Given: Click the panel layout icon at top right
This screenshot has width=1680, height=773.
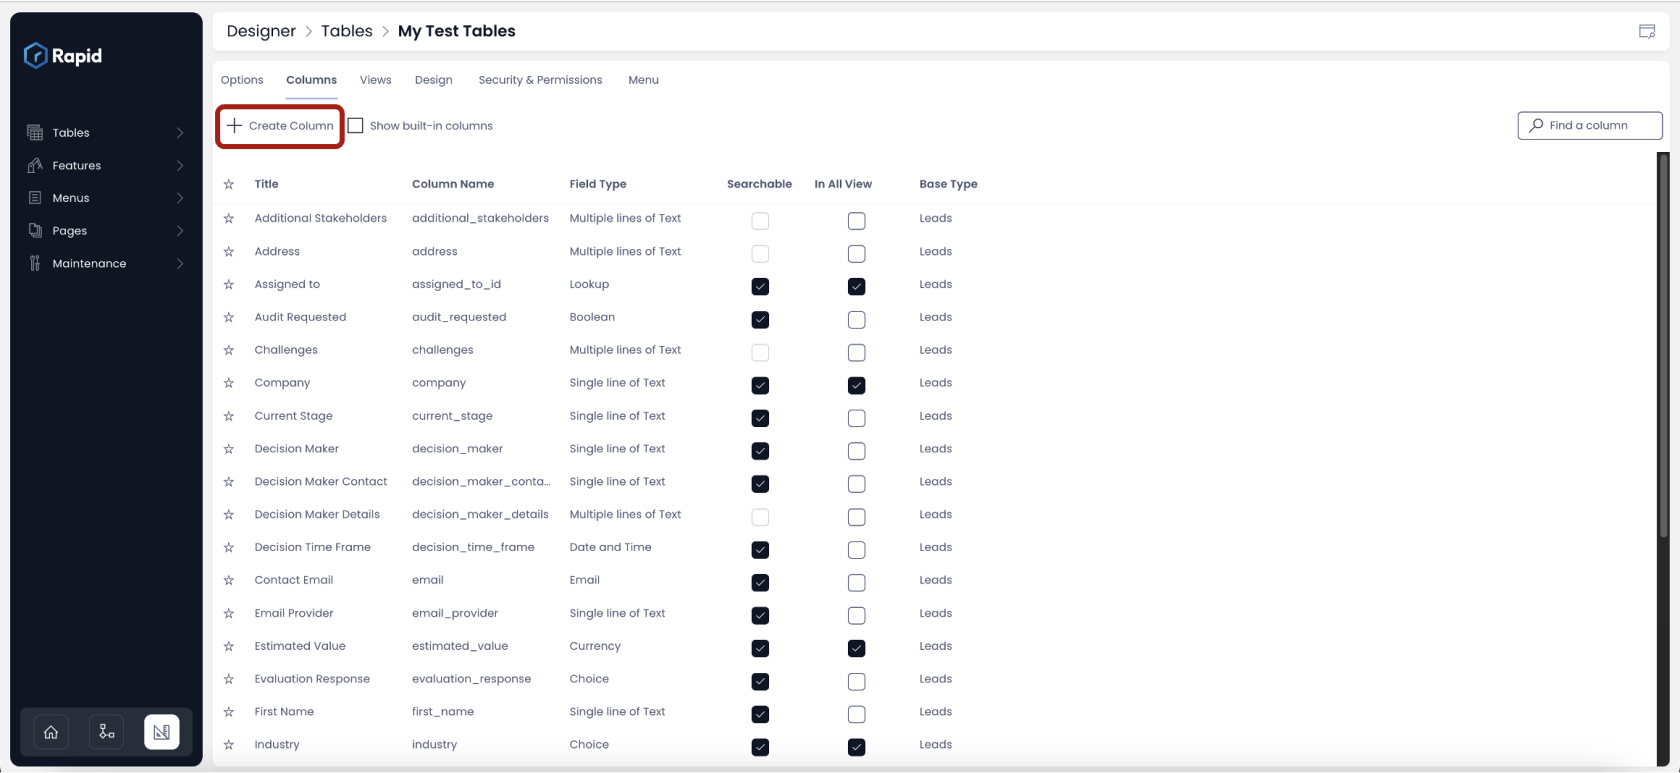Looking at the screenshot, I should coord(1647,31).
